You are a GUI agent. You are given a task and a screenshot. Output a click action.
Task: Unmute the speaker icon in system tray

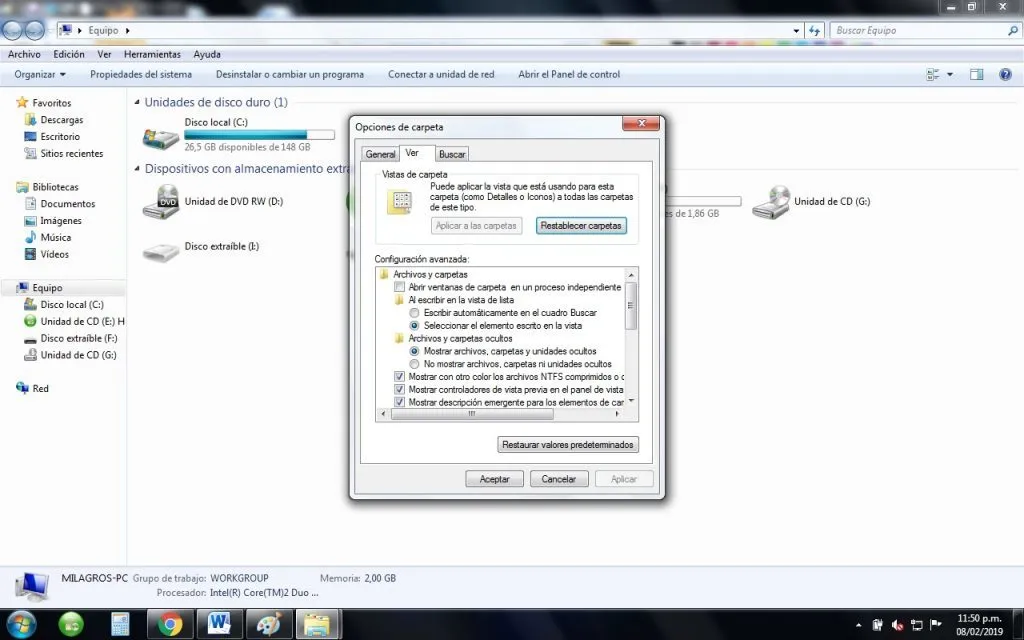click(898, 624)
